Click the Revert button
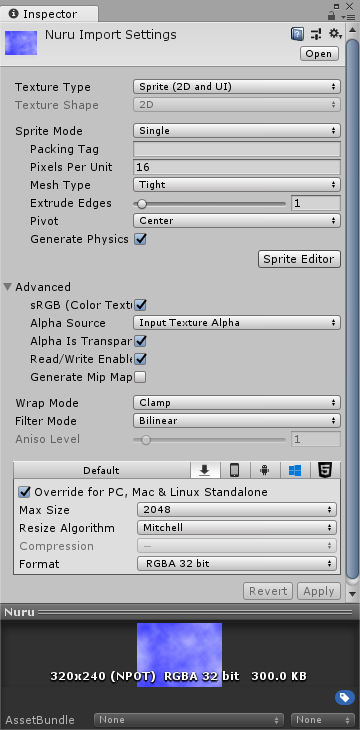Image resolution: width=360 pixels, height=730 pixels. coord(268,591)
